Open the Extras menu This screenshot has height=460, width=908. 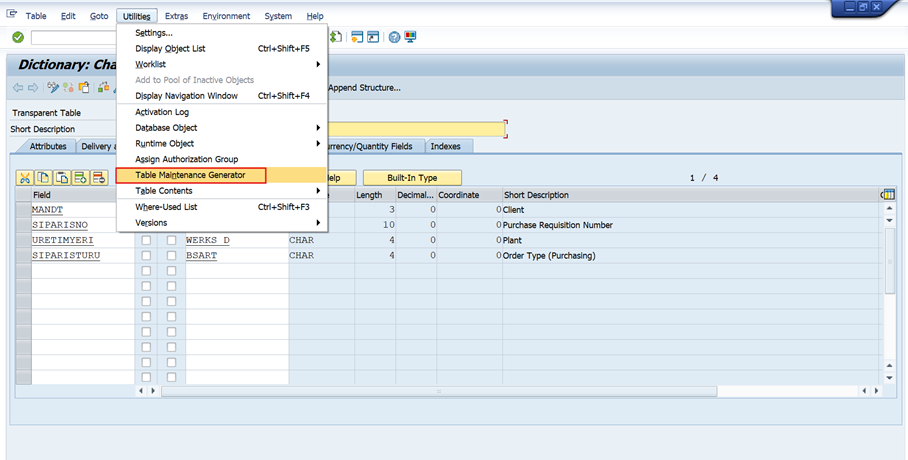[x=176, y=16]
